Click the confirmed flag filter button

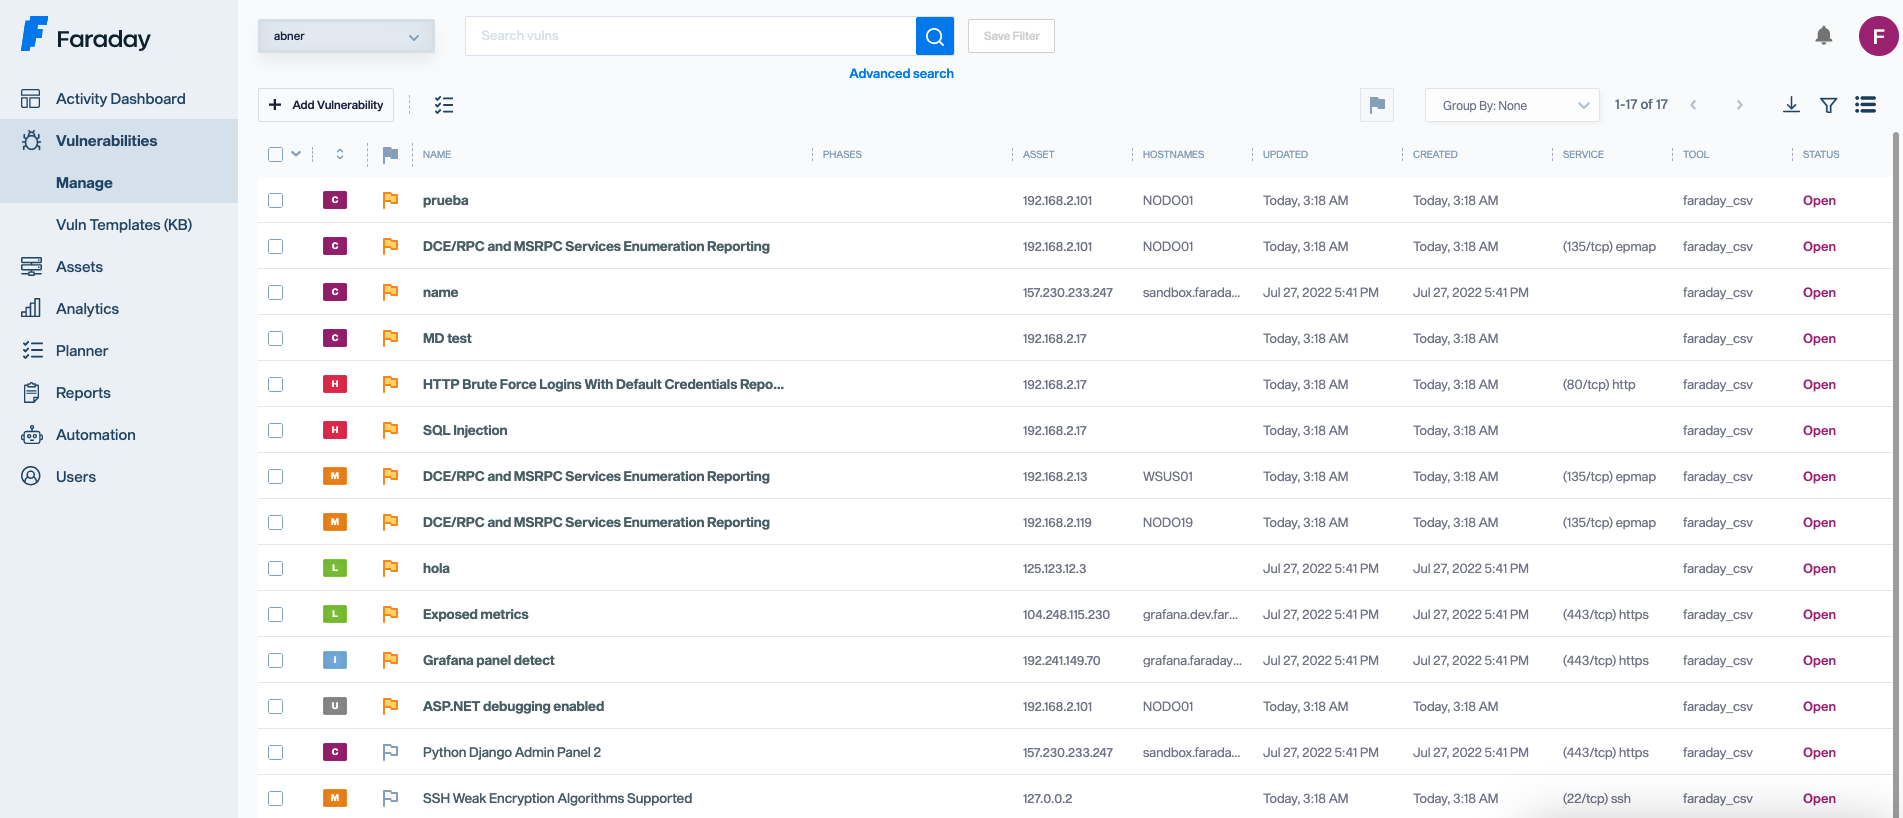point(1377,105)
